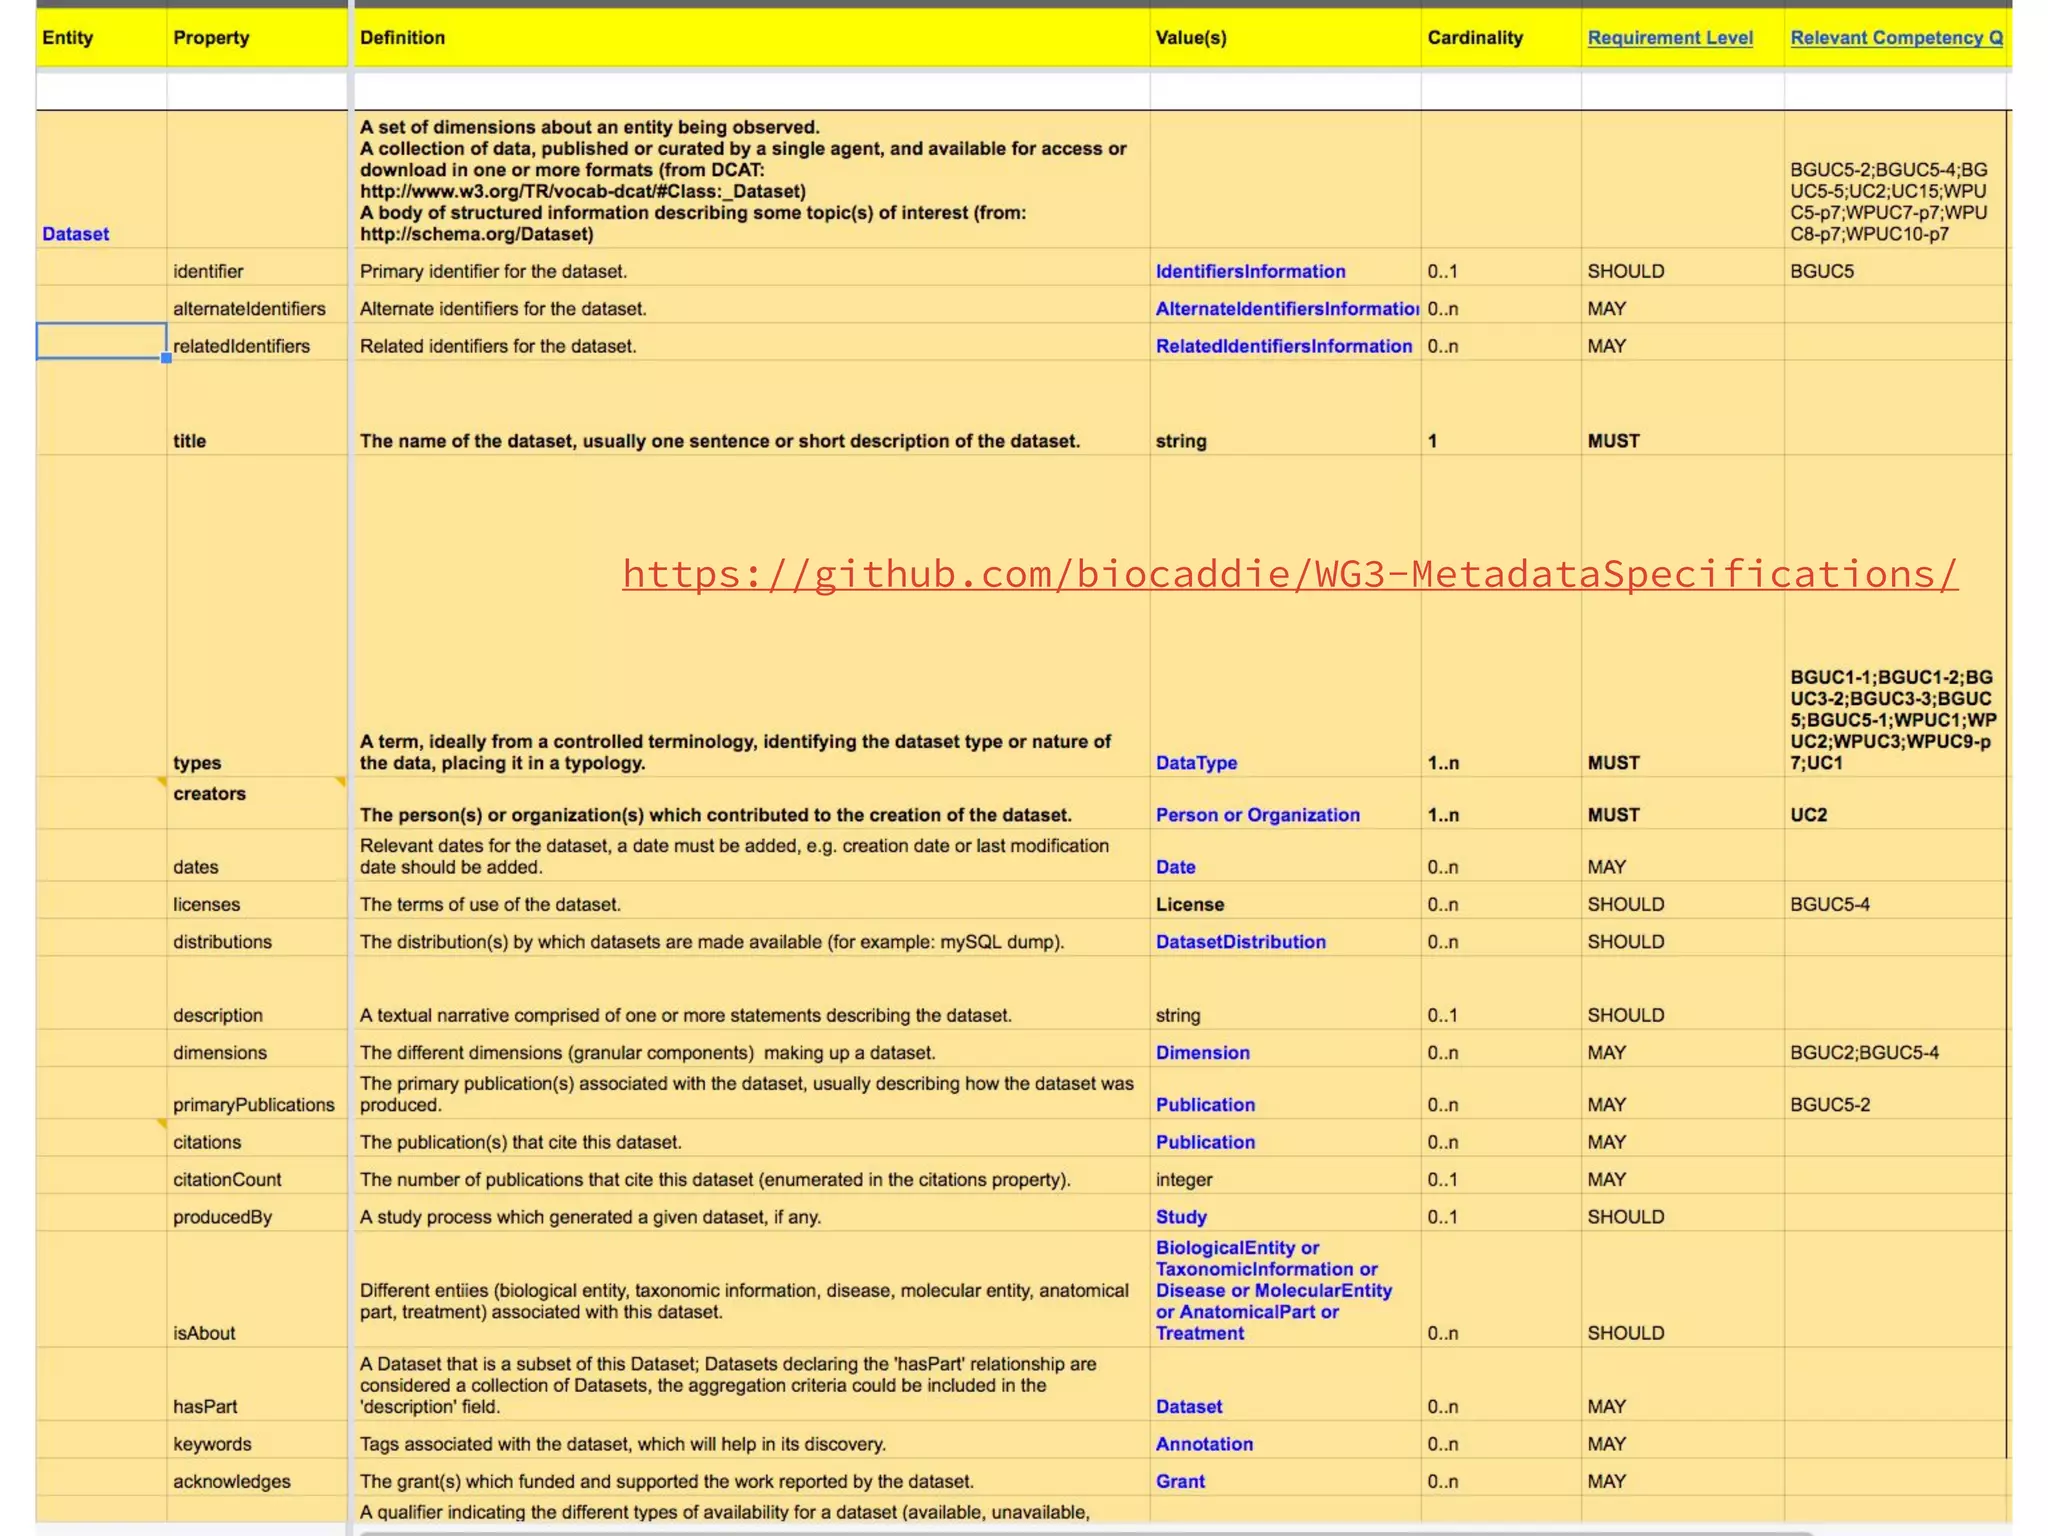Open the GitHub WG3-MetadataSpecifications URL
Viewport: 2048px width, 1536px height.
1290,574
